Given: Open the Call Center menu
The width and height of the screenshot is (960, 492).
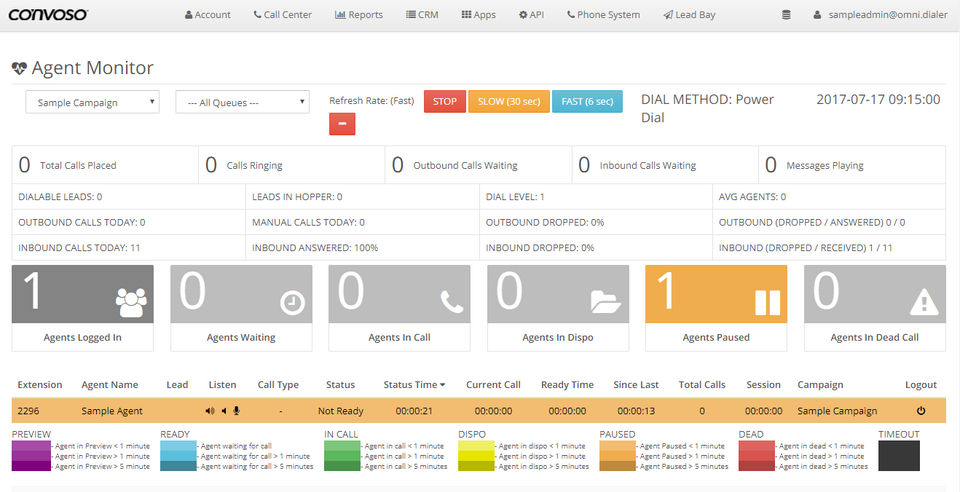Looking at the screenshot, I should pos(282,15).
